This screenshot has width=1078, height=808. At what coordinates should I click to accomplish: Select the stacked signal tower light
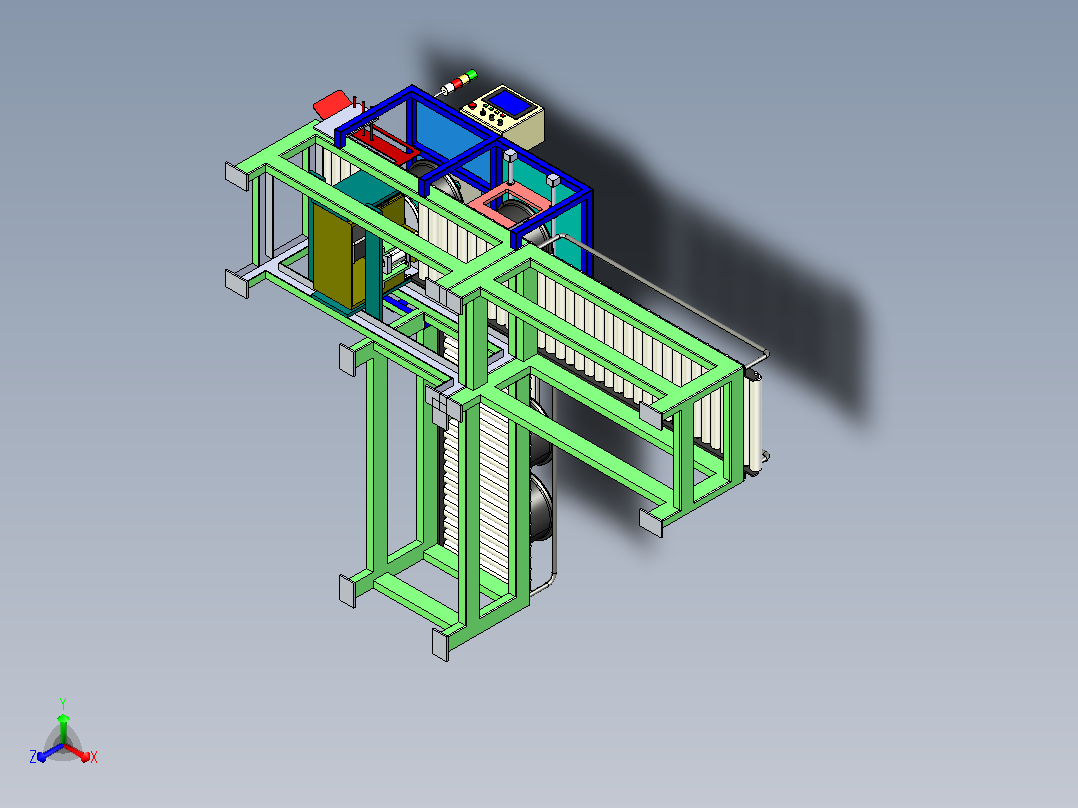[x=459, y=82]
